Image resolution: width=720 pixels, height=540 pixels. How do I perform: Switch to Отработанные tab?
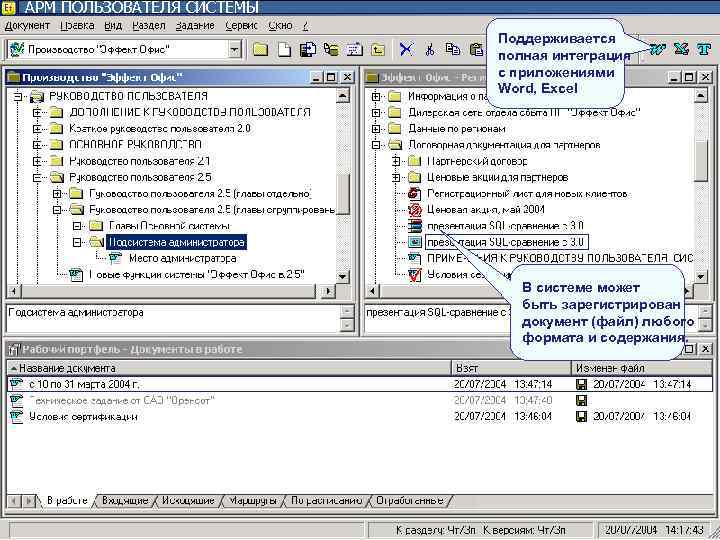click(410, 501)
